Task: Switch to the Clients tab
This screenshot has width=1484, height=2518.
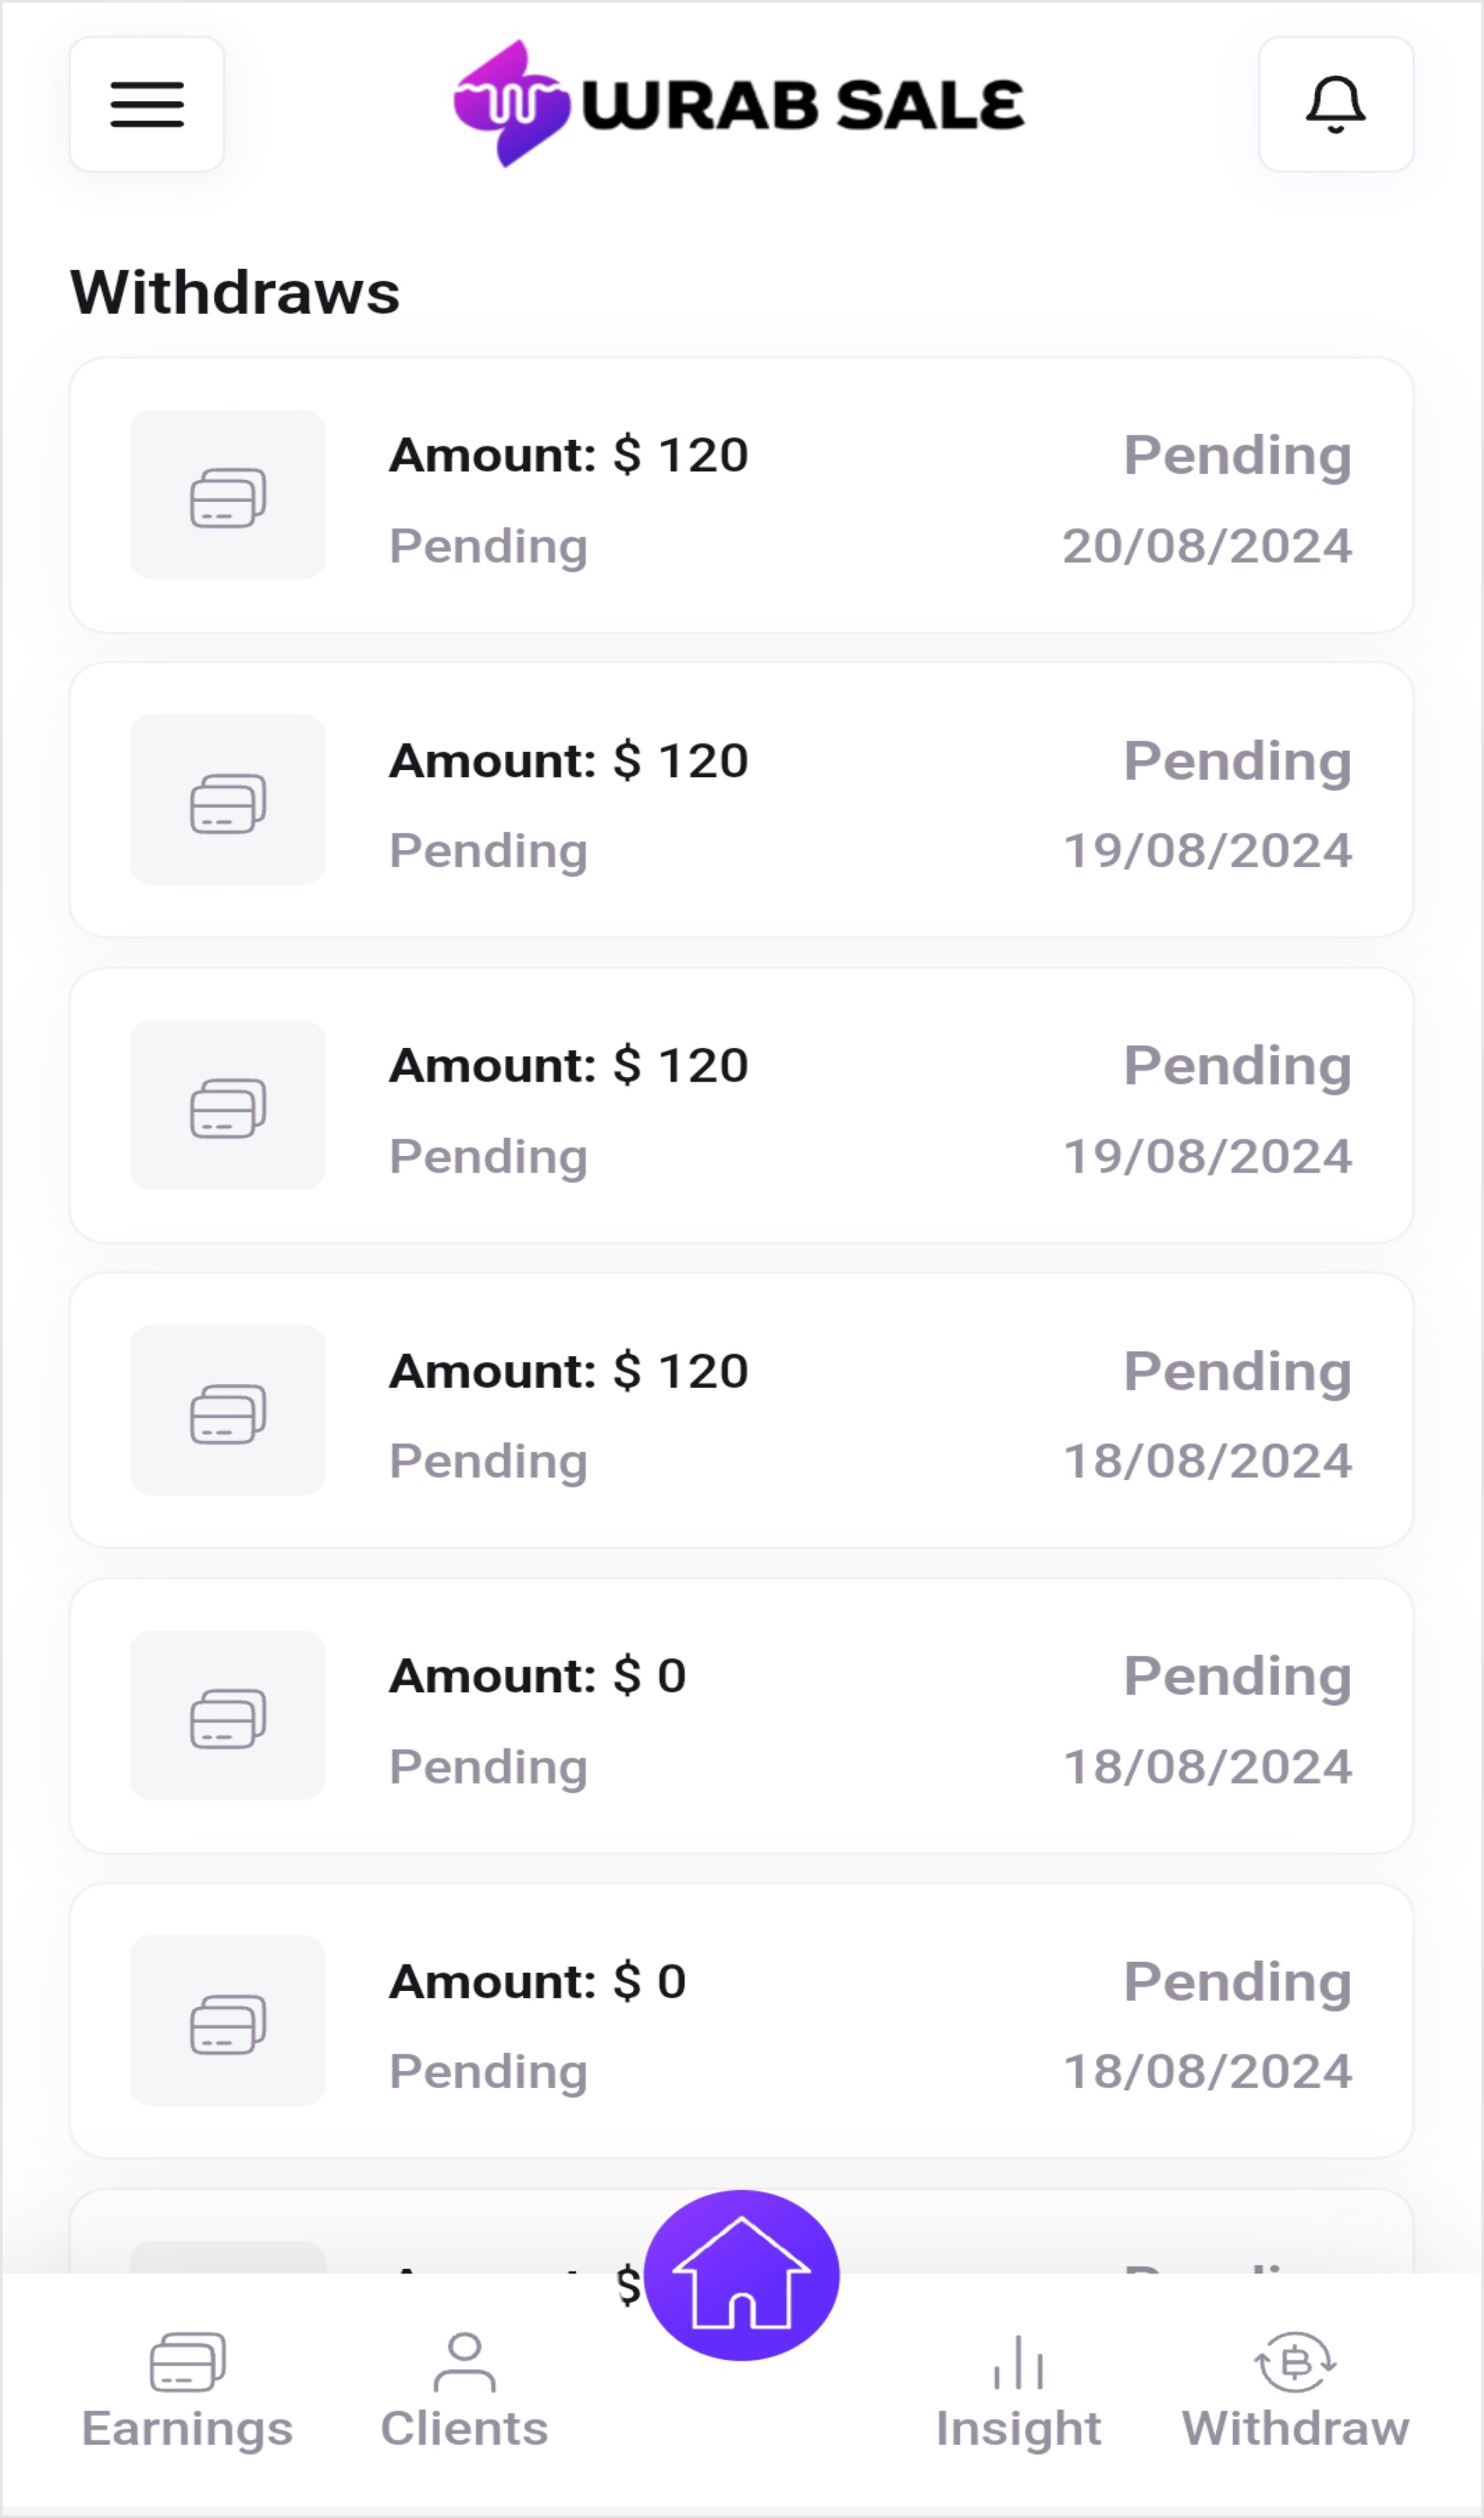Action: (464, 2390)
